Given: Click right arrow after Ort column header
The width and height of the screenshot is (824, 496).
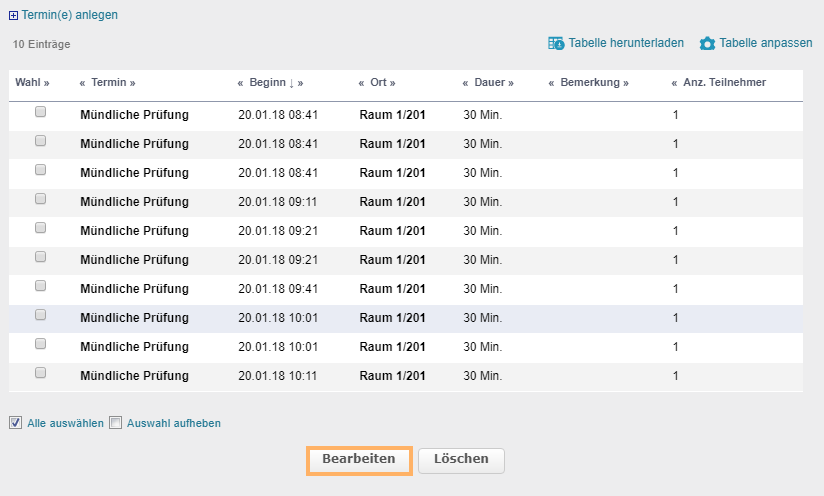Looking at the screenshot, I should coord(392,83).
